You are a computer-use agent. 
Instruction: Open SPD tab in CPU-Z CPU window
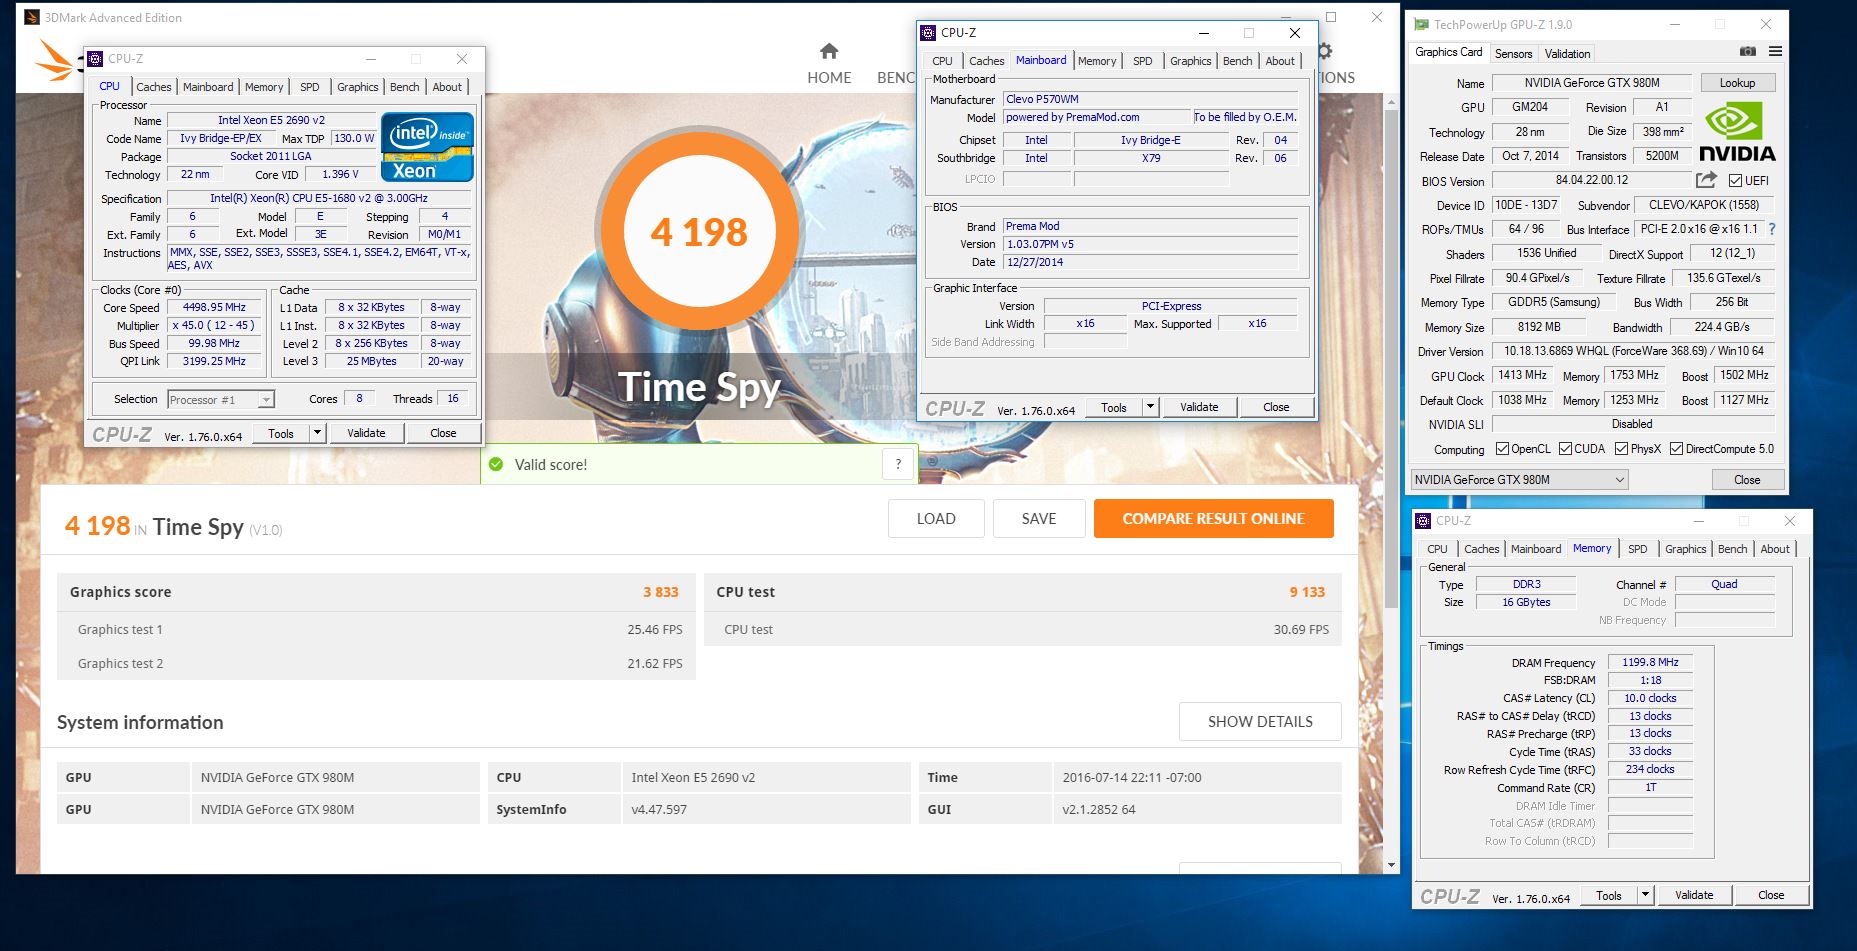pos(310,87)
